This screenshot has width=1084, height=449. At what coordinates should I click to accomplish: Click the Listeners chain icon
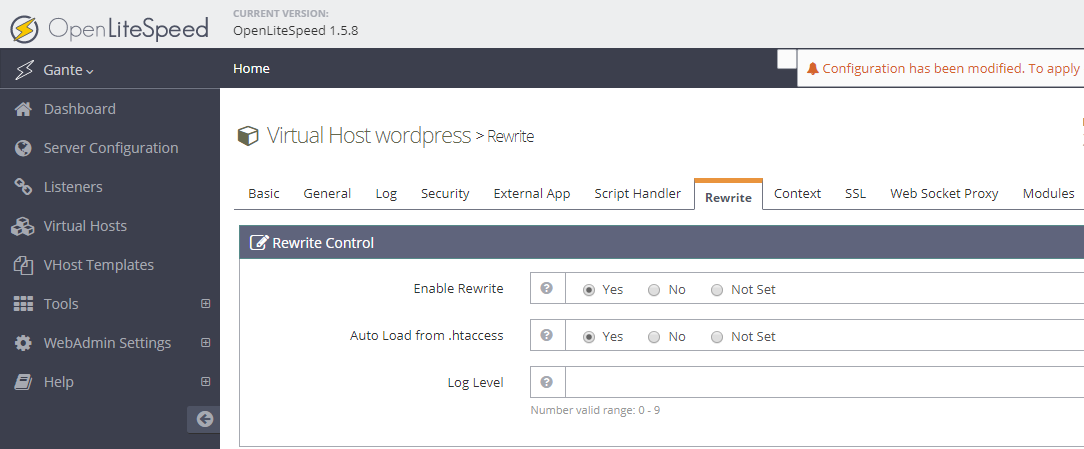[24, 187]
